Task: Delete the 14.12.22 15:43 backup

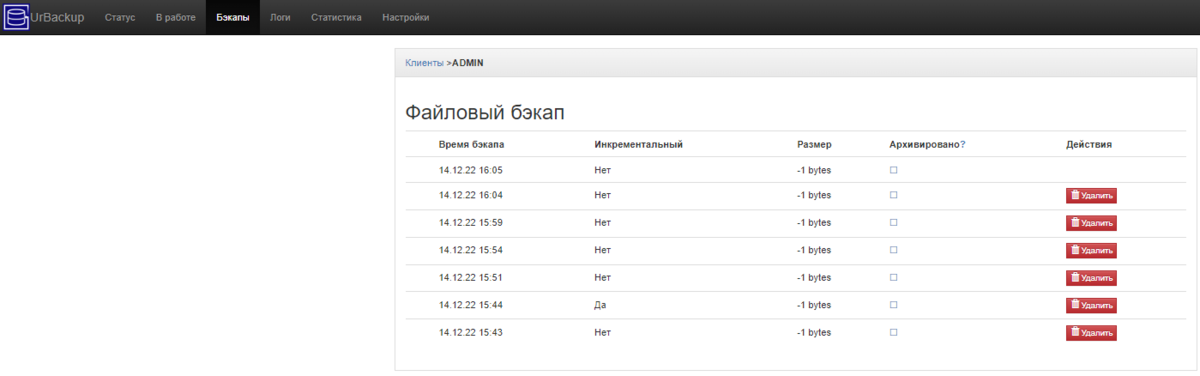Action: click(x=1091, y=333)
